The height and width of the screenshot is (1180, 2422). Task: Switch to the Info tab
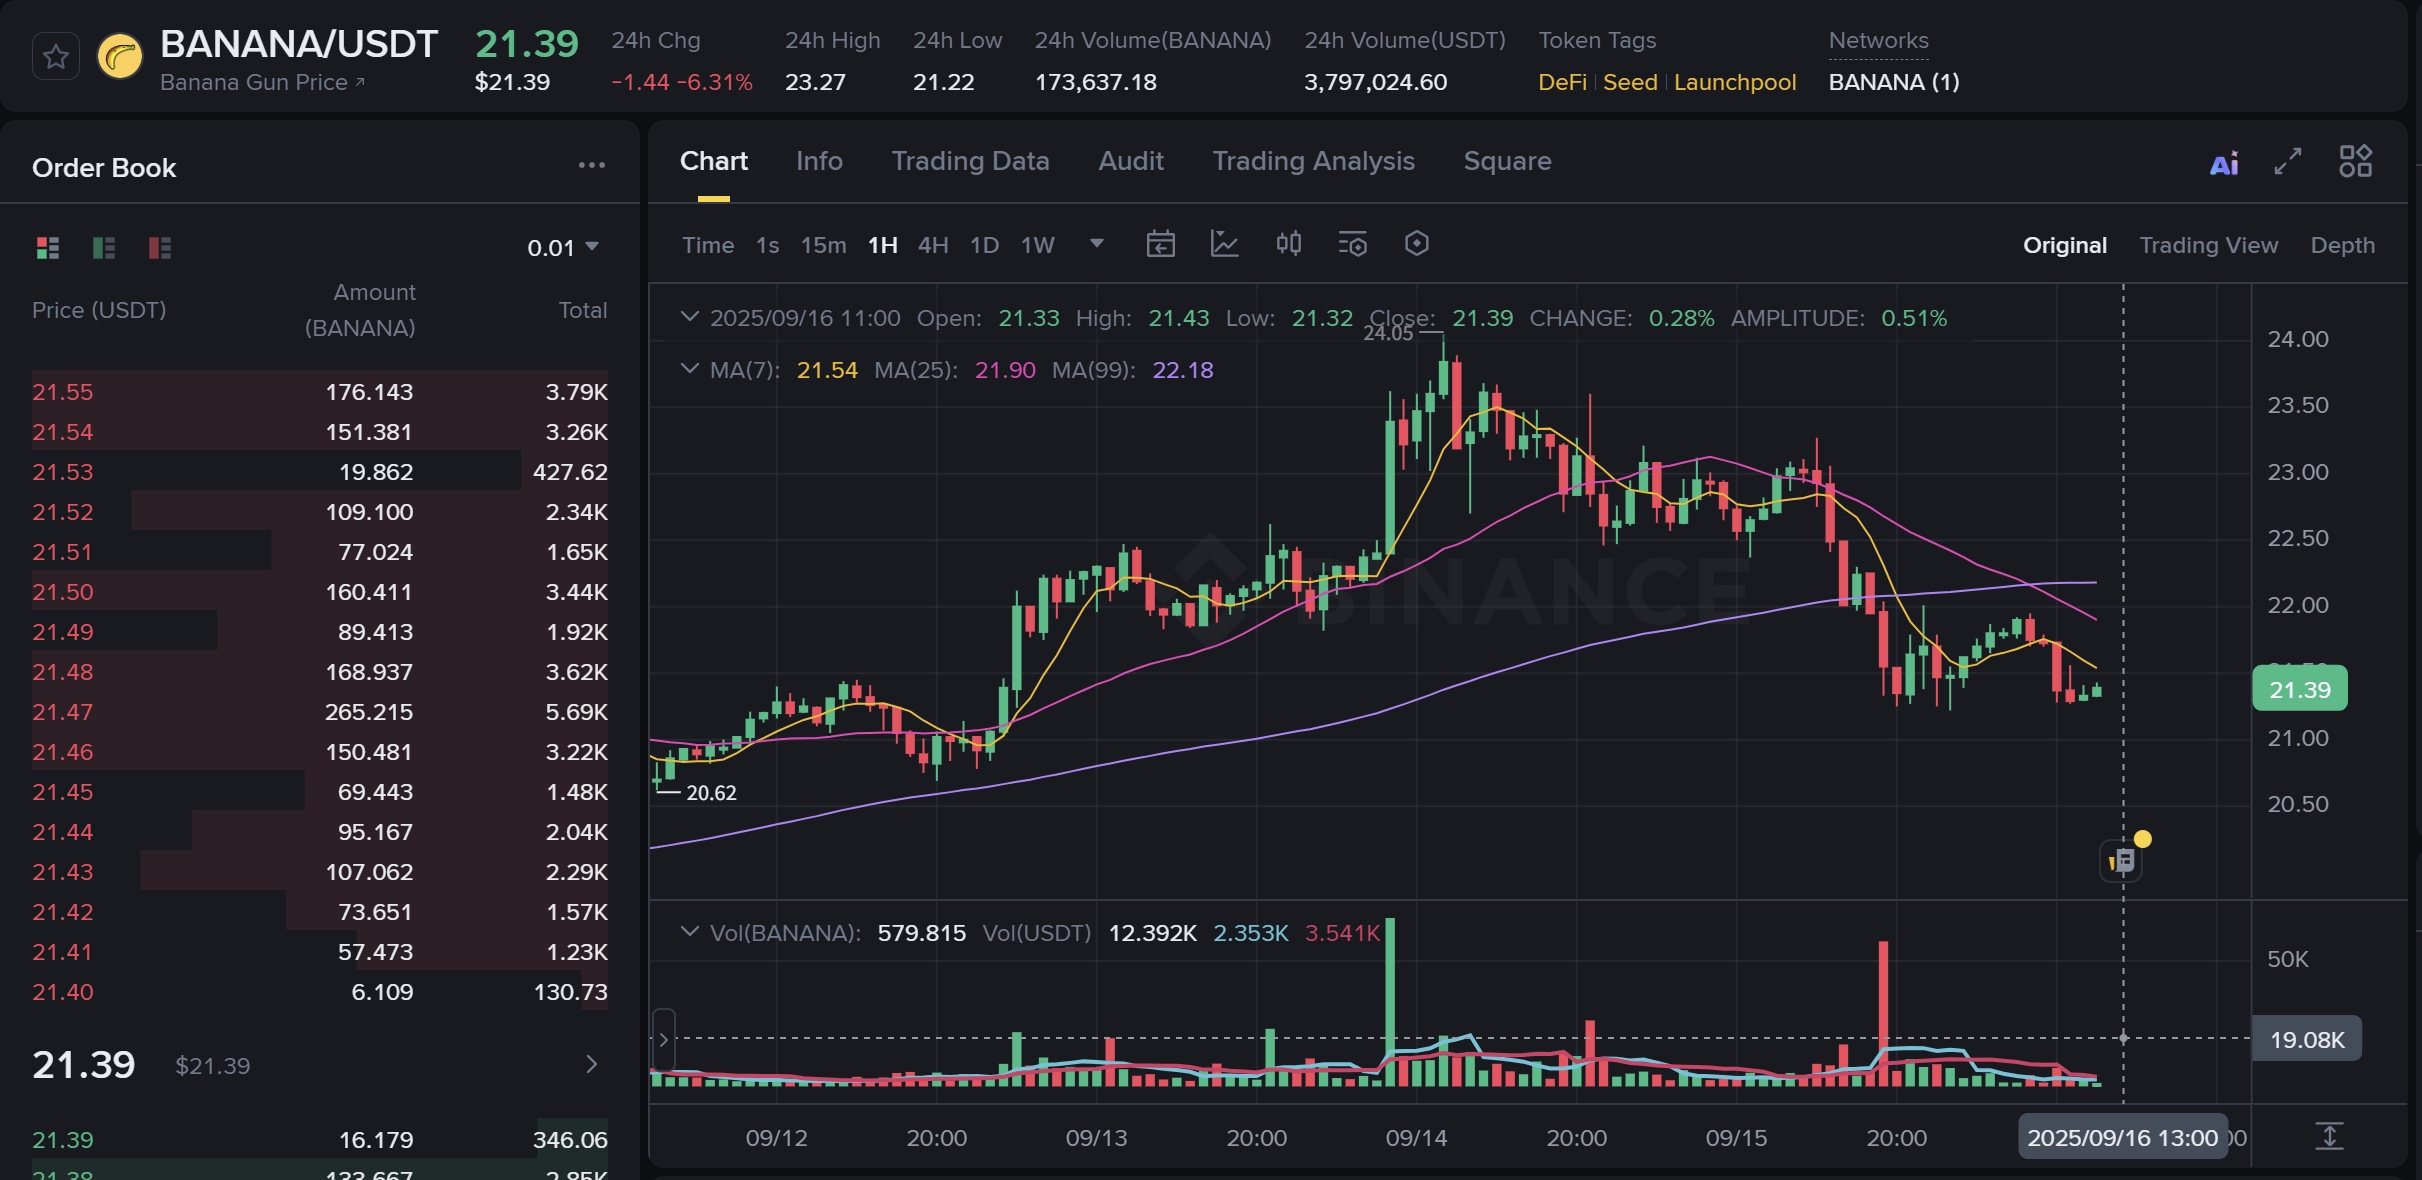(x=819, y=161)
